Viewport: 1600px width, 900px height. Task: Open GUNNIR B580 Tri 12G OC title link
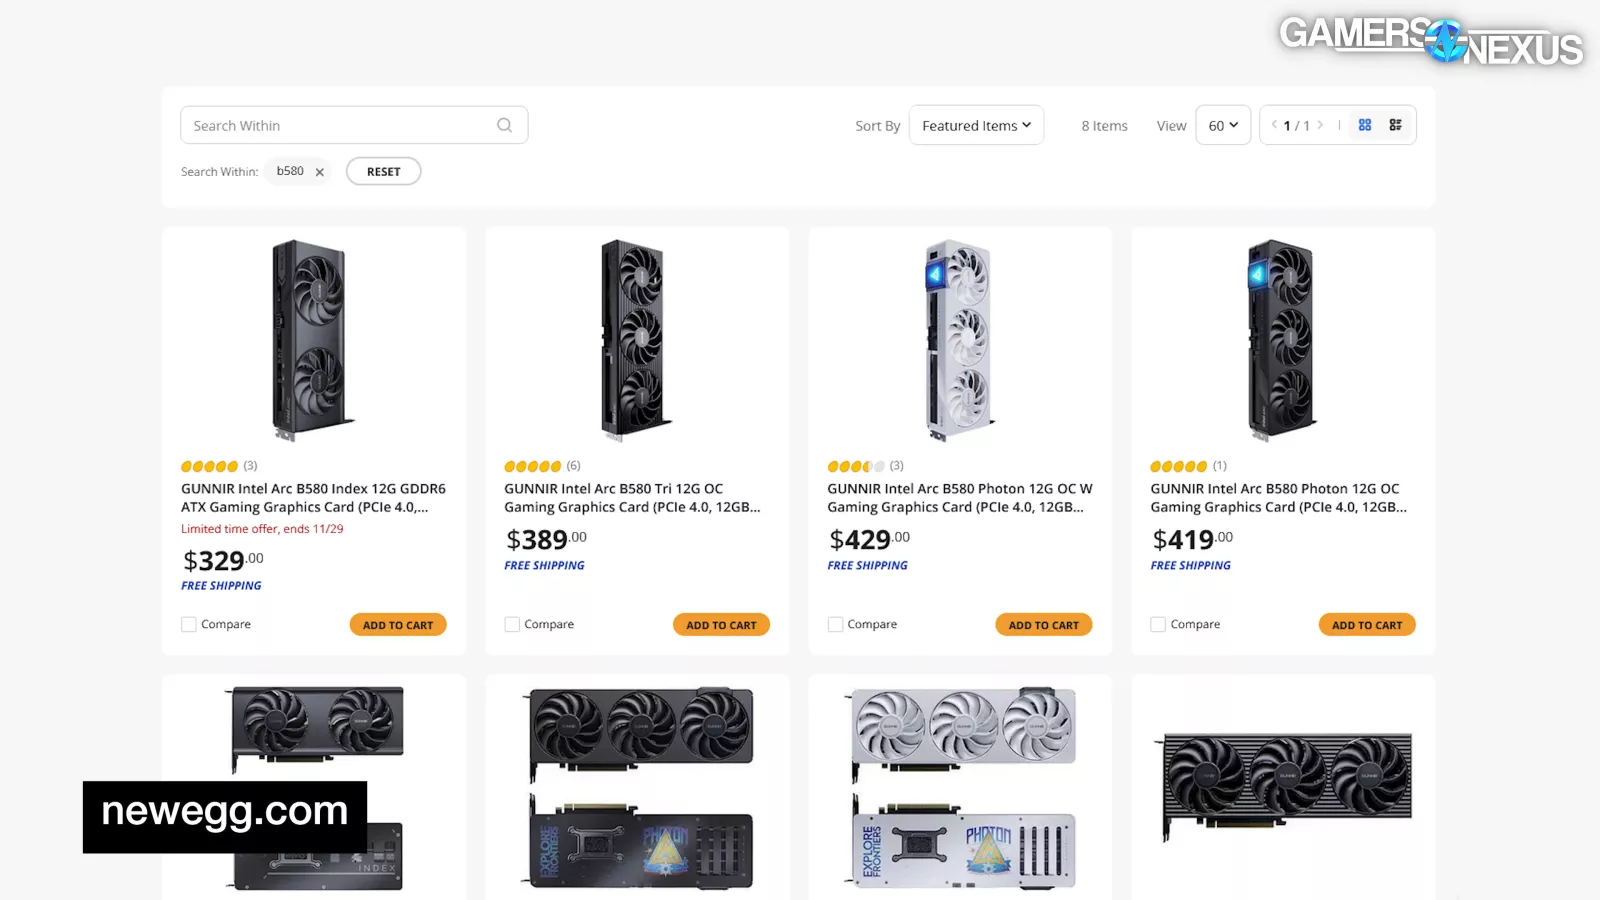(632, 498)
